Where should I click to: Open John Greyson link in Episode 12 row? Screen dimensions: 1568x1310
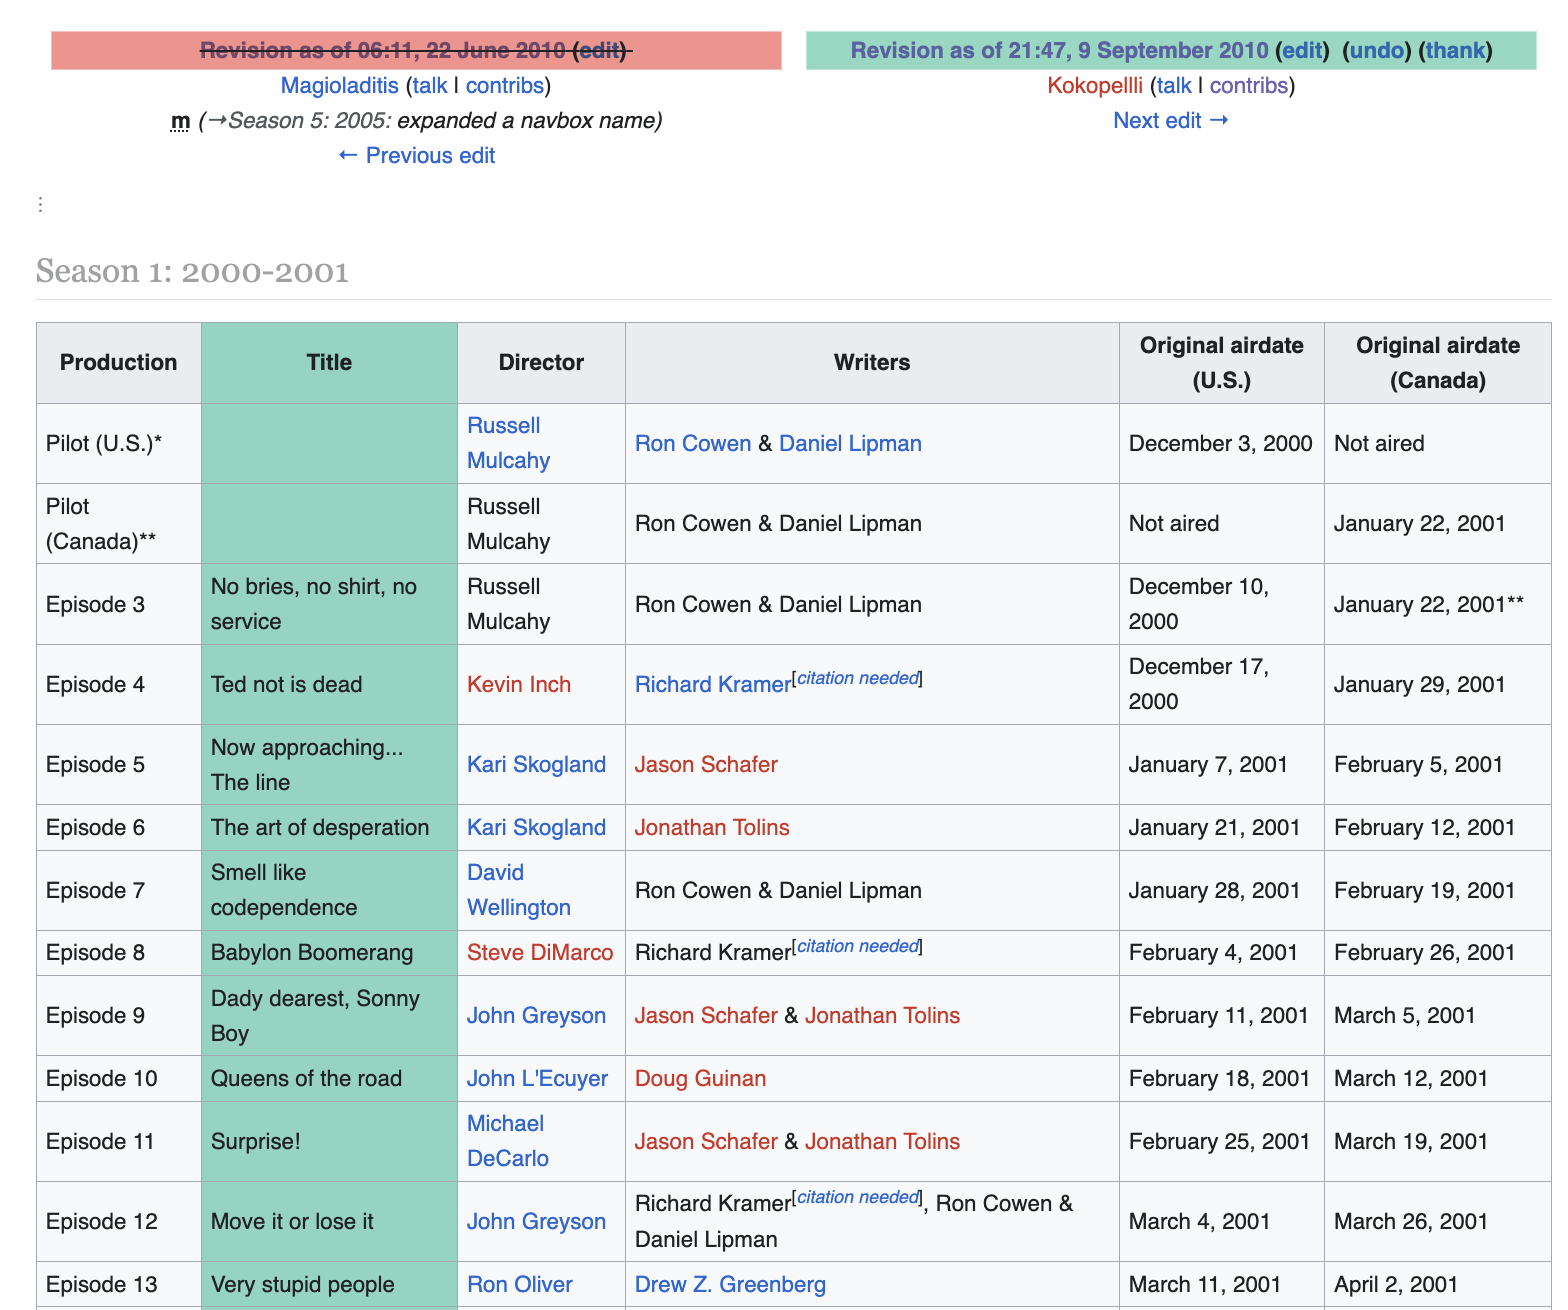pos(536,1222)
